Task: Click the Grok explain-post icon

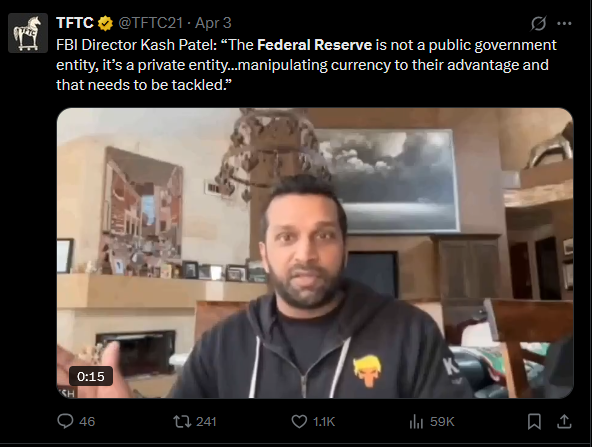Action: [x=538, y=23]
